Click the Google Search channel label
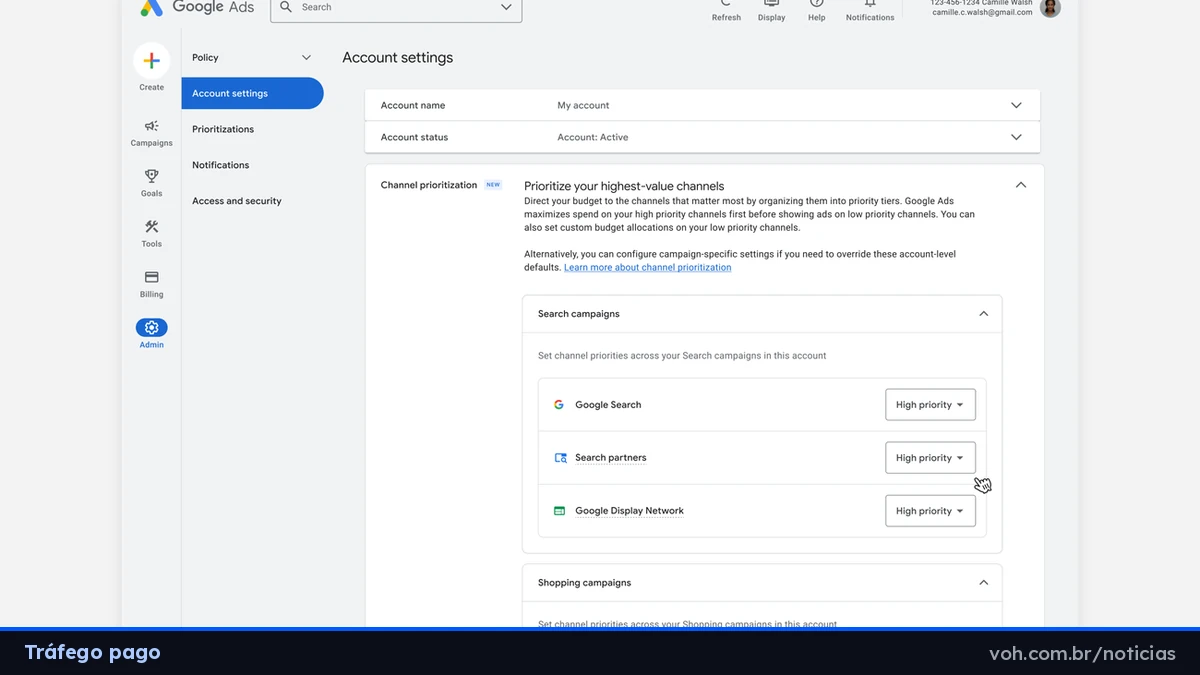The image size is (1200, 675). (x=608, y=405)
